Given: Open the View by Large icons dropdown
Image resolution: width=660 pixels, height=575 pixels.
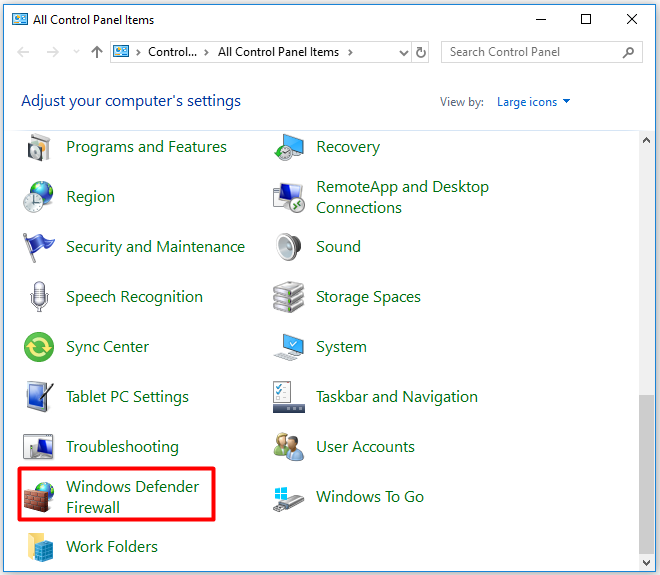Looking at the screenshot, I should 533,102.
